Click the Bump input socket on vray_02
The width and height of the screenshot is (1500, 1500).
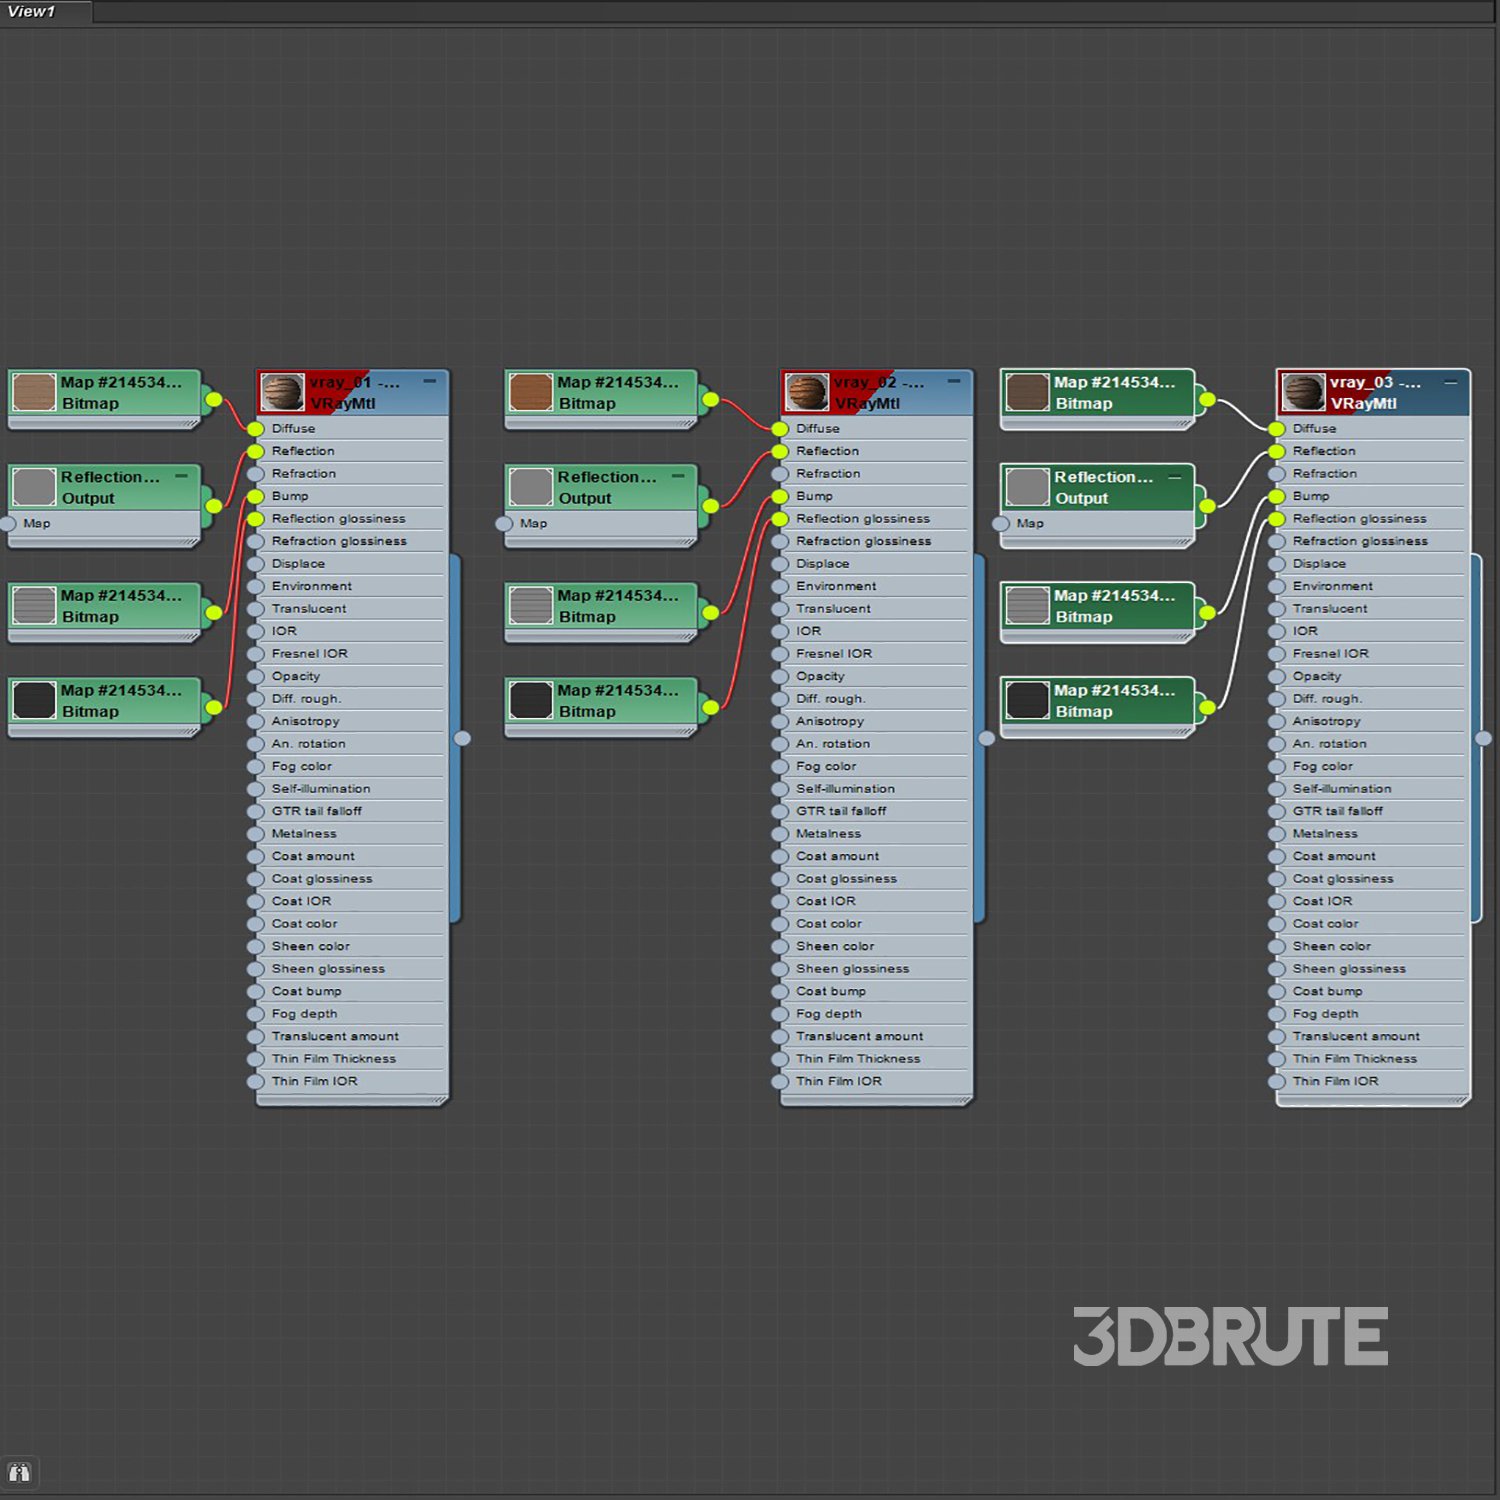click(x=780, y=497)
